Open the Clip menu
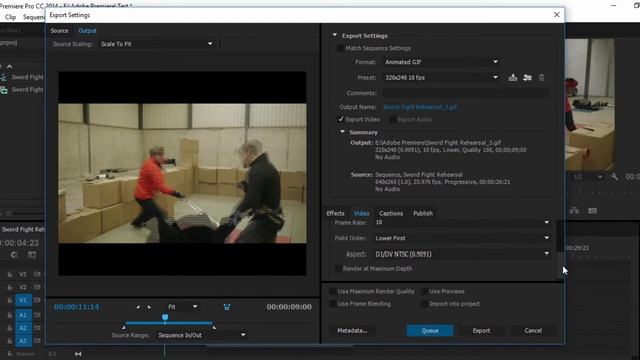The width and height of the screenshot is (640, 360). click(10, 17)
